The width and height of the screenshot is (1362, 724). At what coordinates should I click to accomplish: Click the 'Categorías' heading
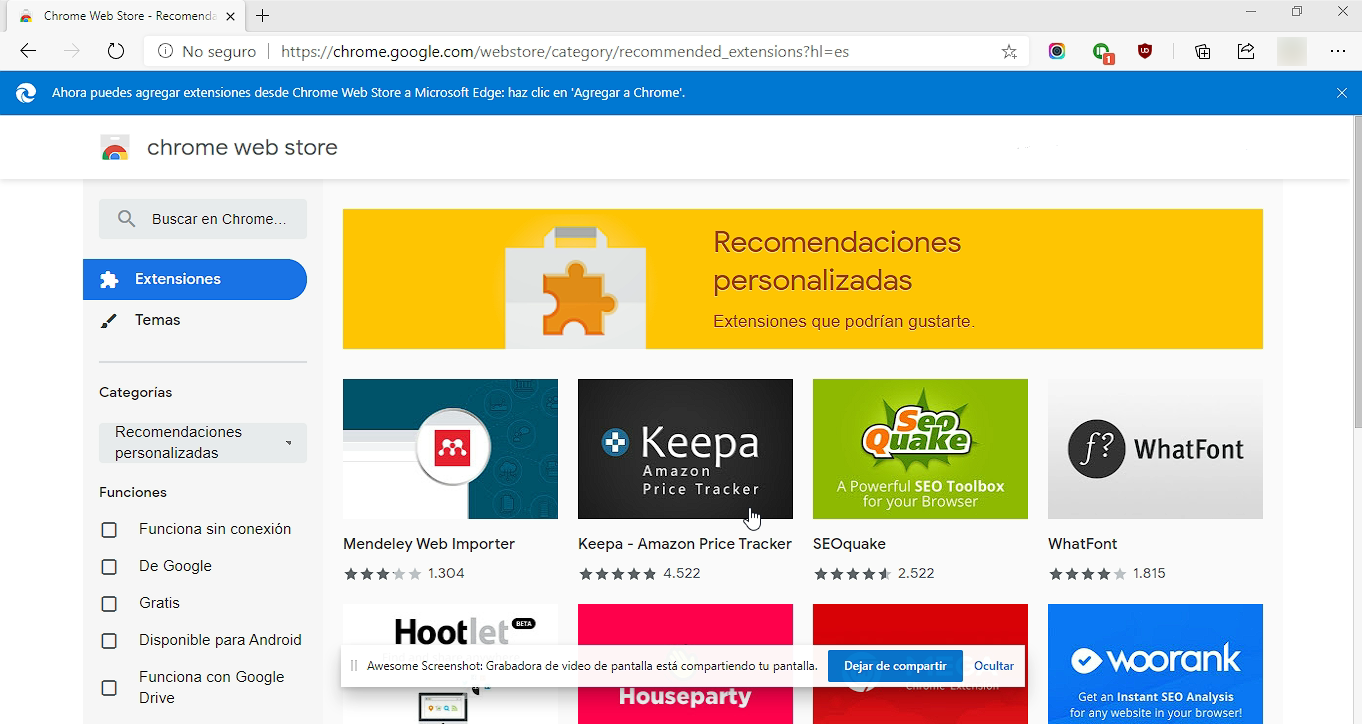point(136,393)
